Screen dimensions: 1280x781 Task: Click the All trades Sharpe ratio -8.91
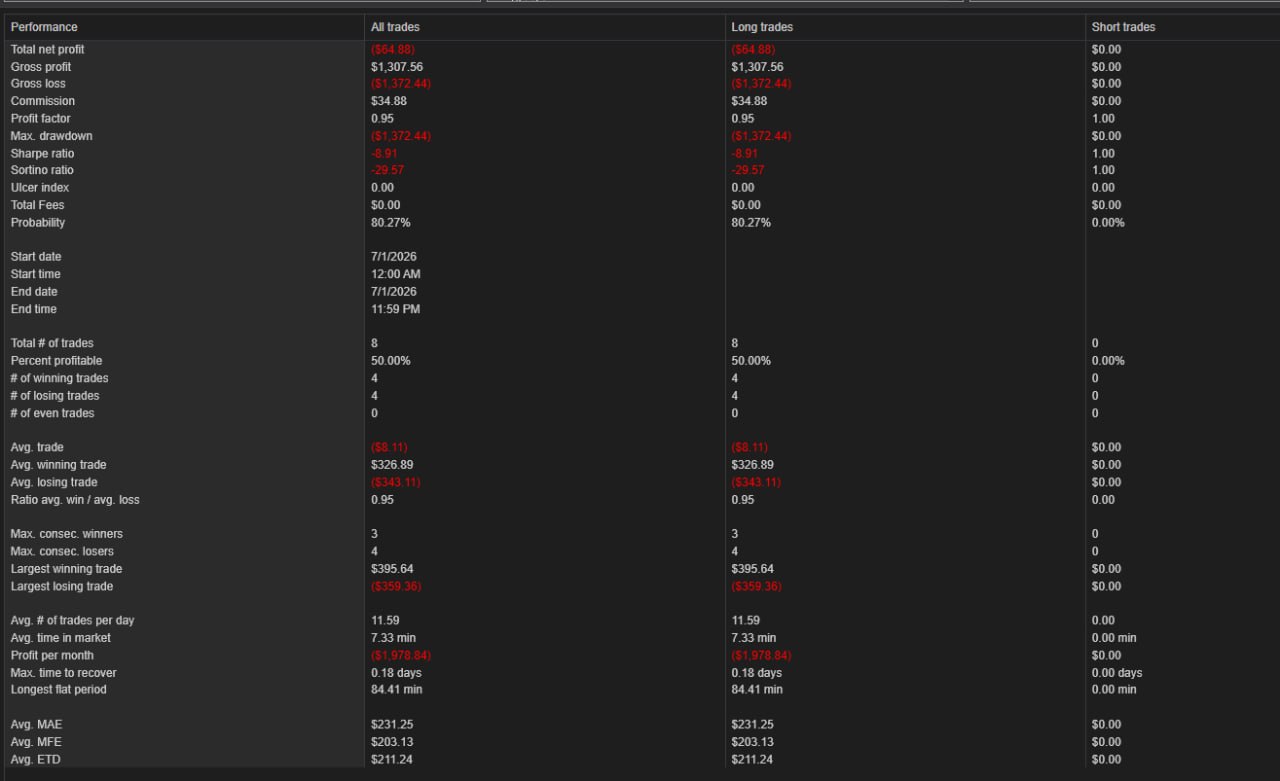click(x=384, y=154)
